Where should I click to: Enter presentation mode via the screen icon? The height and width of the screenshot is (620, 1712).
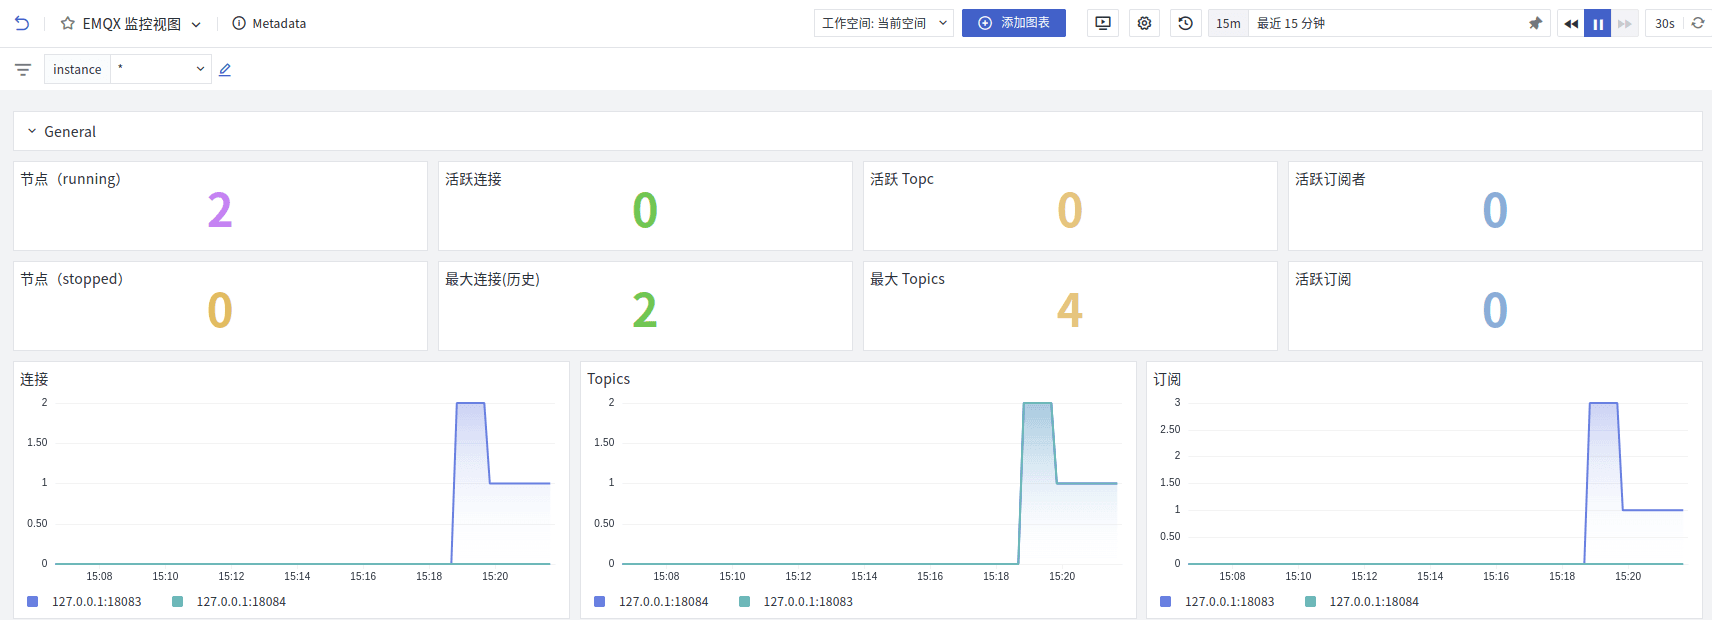1103,23
